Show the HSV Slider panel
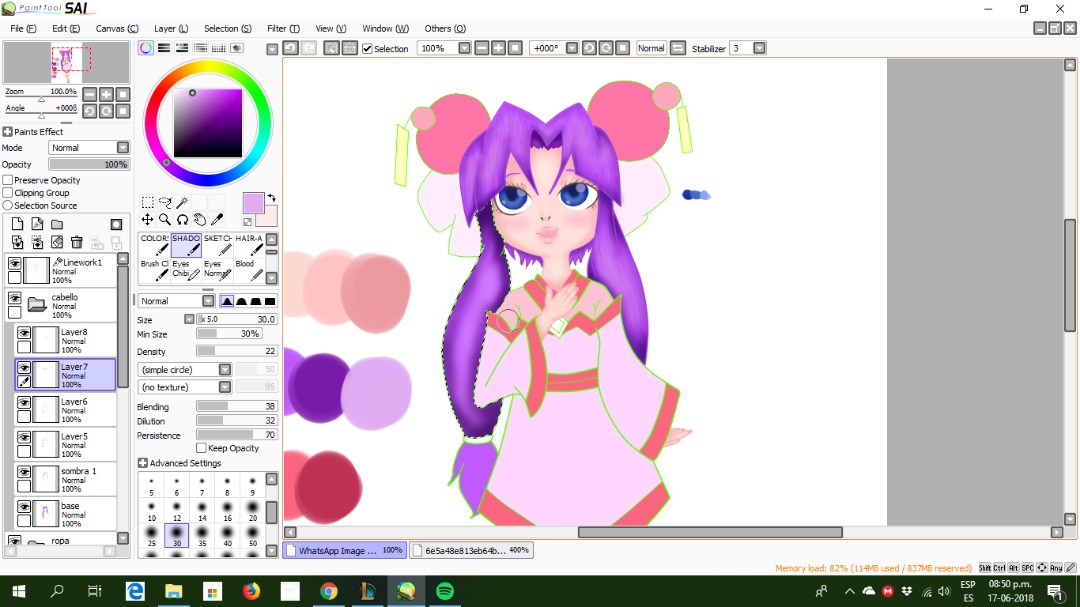The width and height of the screenshot is (1080, 607). 182,48
